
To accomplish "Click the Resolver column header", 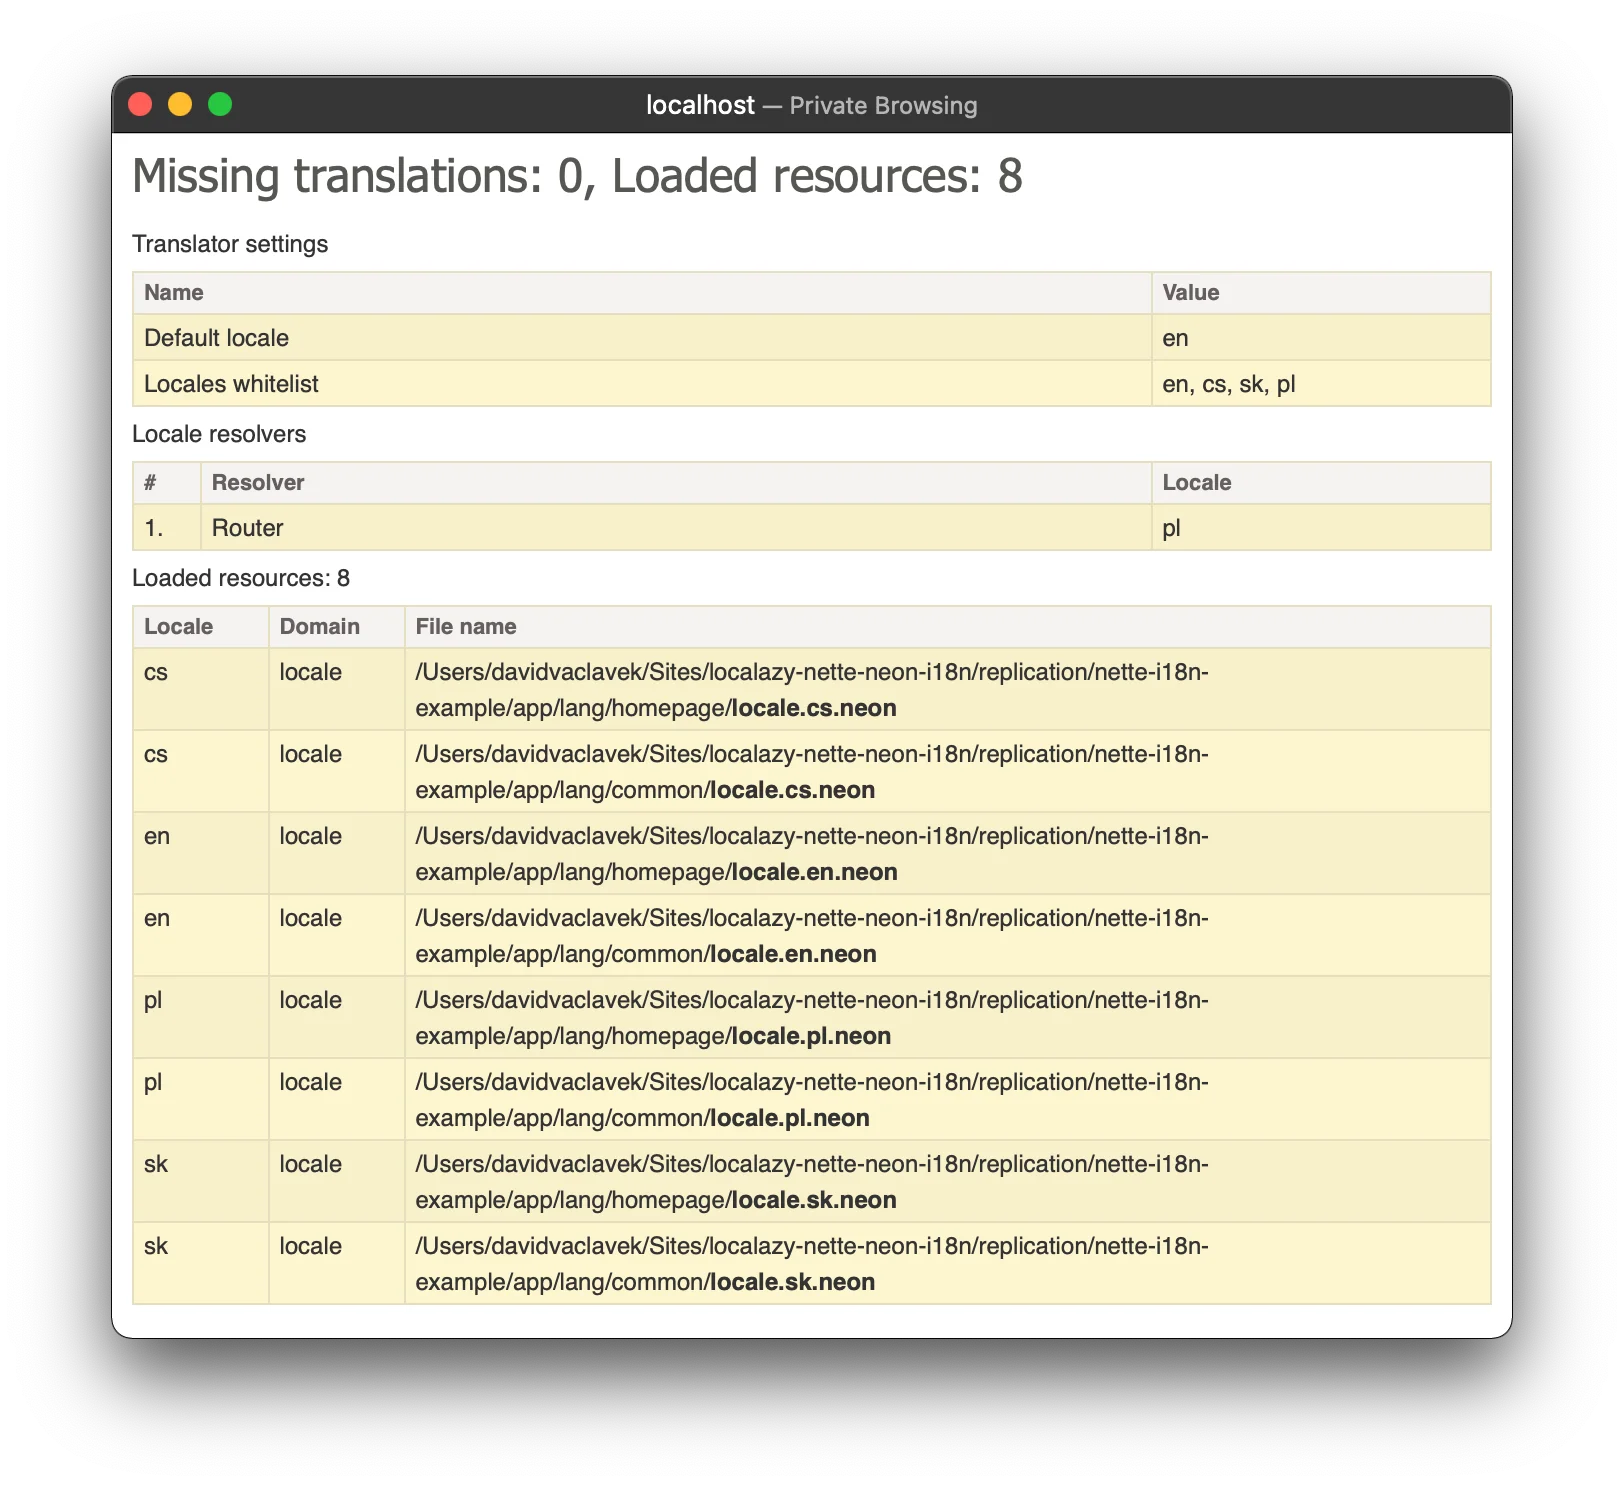I will [x=258, y=483].
